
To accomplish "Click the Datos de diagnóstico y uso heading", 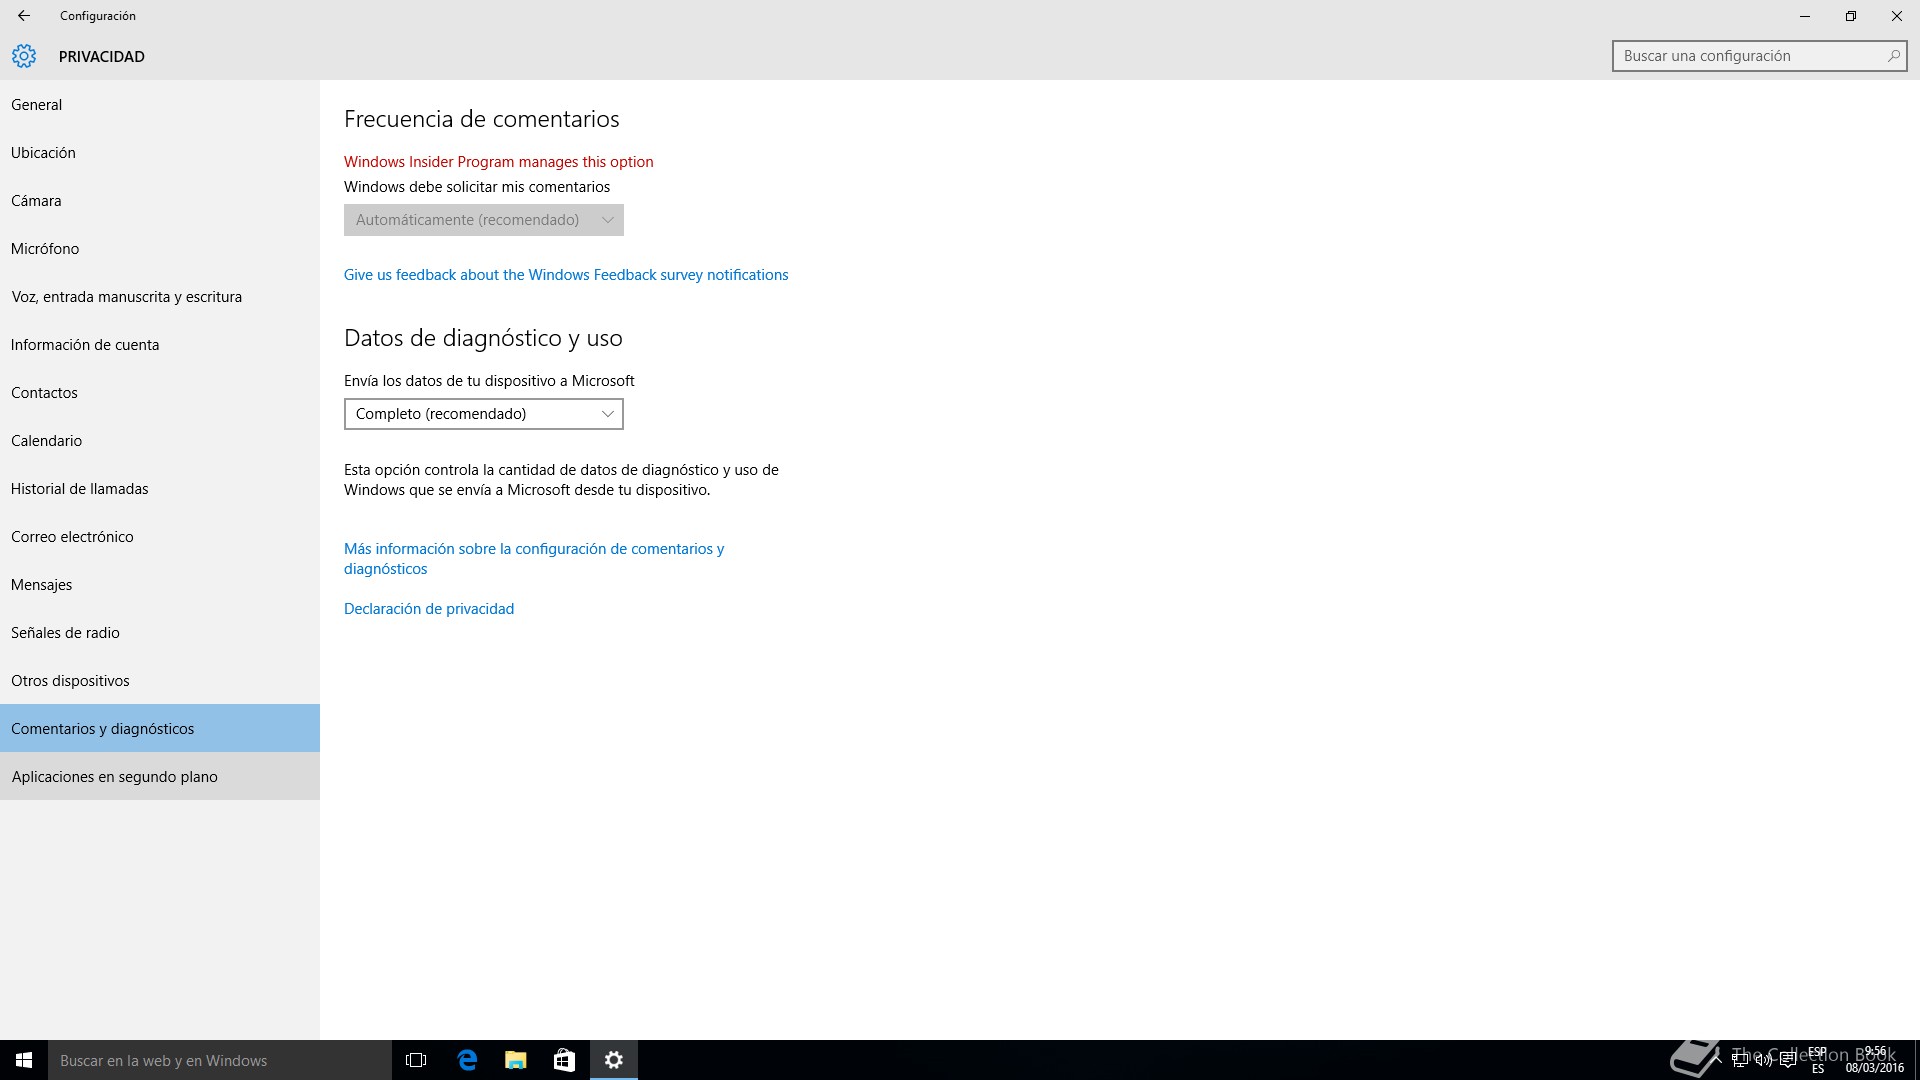I will click(483, 338).
